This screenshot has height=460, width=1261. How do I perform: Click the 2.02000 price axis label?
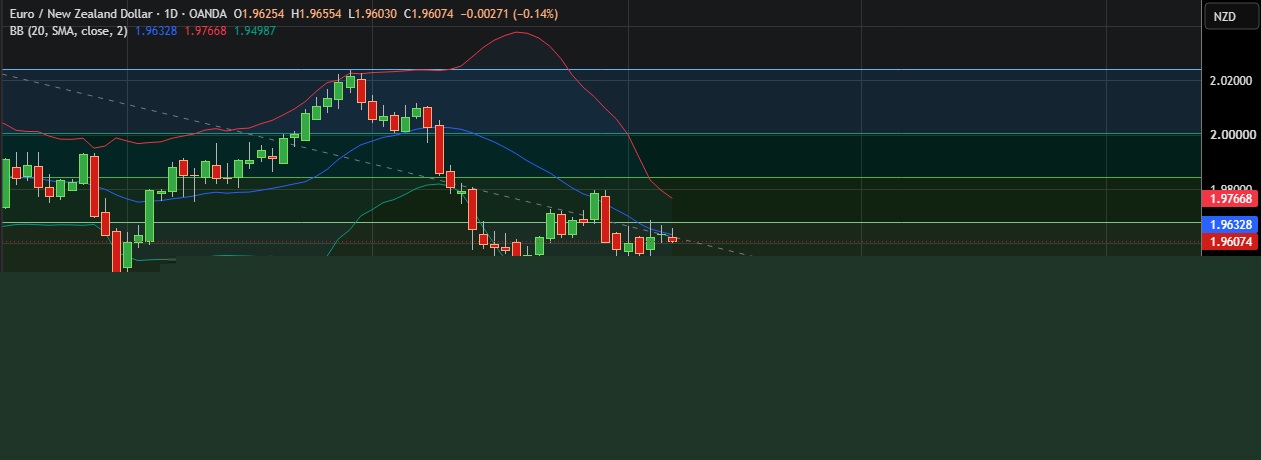click(x=1230, y=80)
